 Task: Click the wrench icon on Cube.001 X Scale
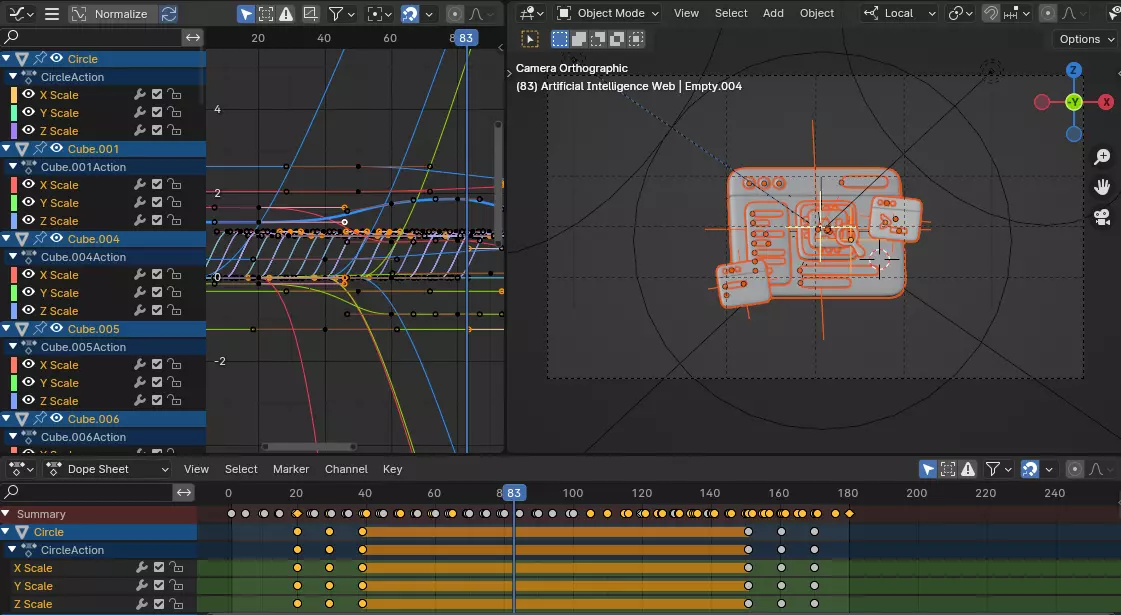click(140, 185)
